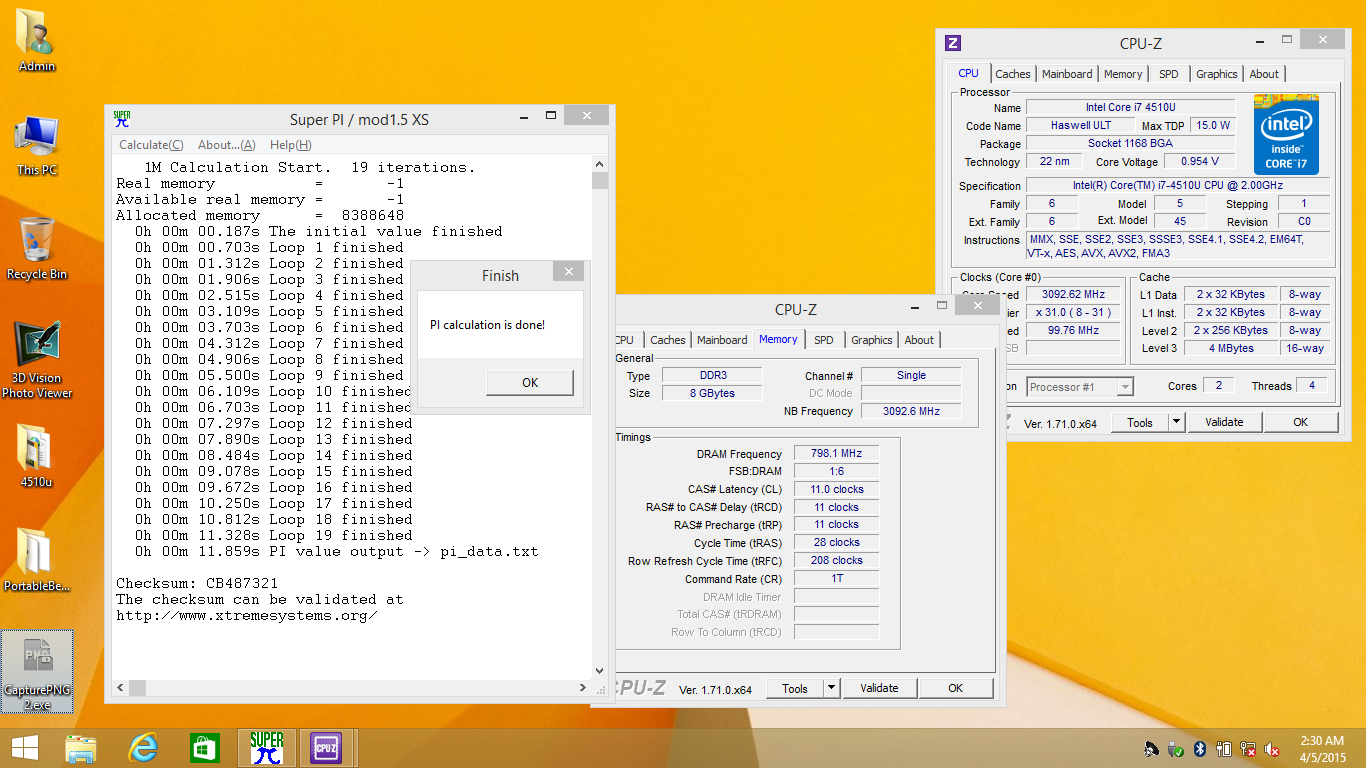Screen dimensions: 1366x768
Task: Click OK in the Memory CPU-Z window
Action: coord(956,688)
